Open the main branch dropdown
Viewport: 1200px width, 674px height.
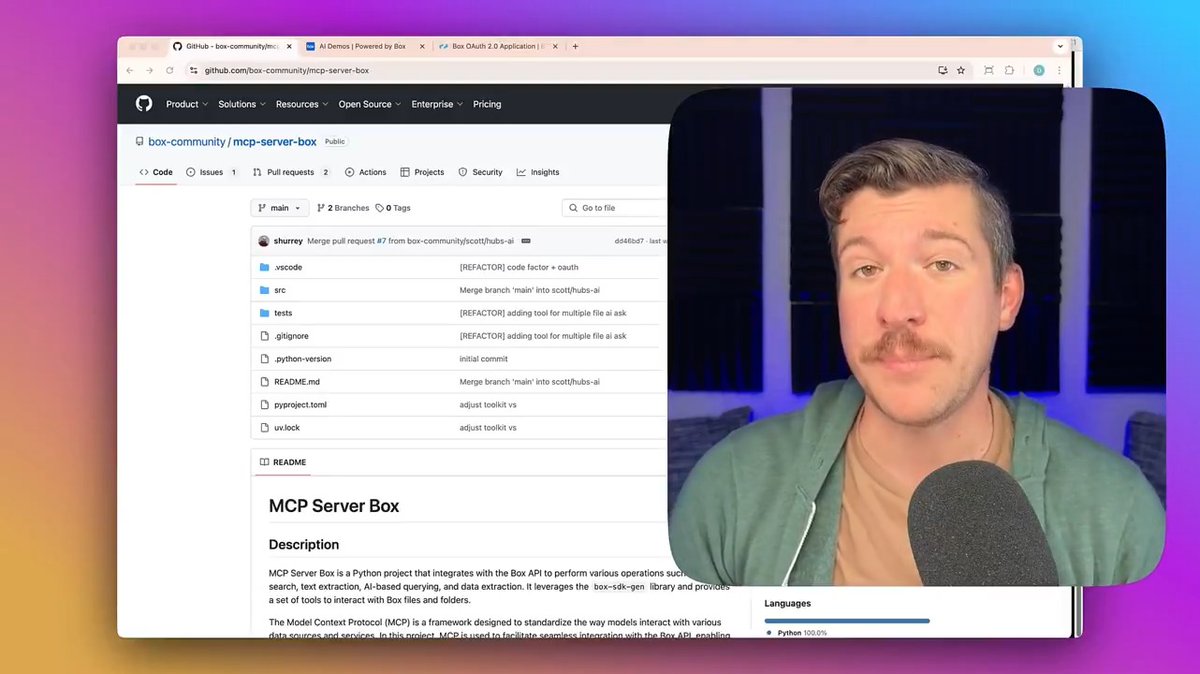279,208
